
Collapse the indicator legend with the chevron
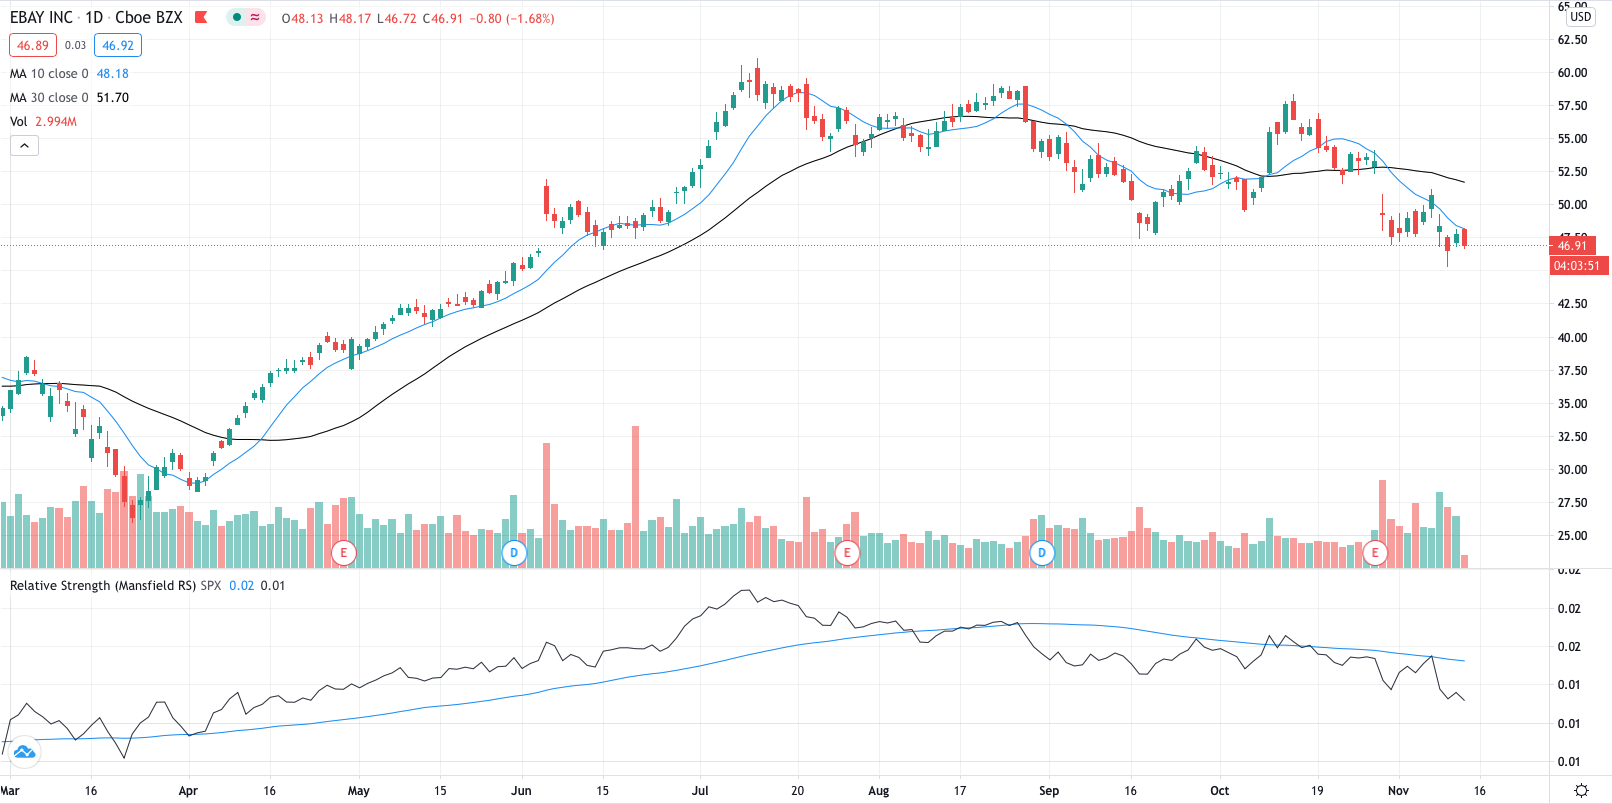24,146
